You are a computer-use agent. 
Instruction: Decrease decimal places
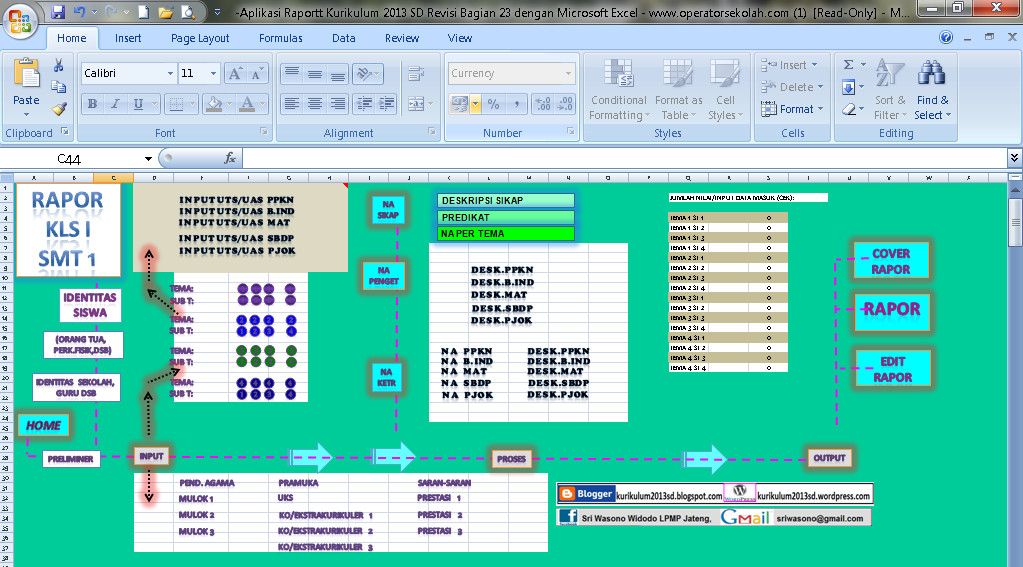565,103
